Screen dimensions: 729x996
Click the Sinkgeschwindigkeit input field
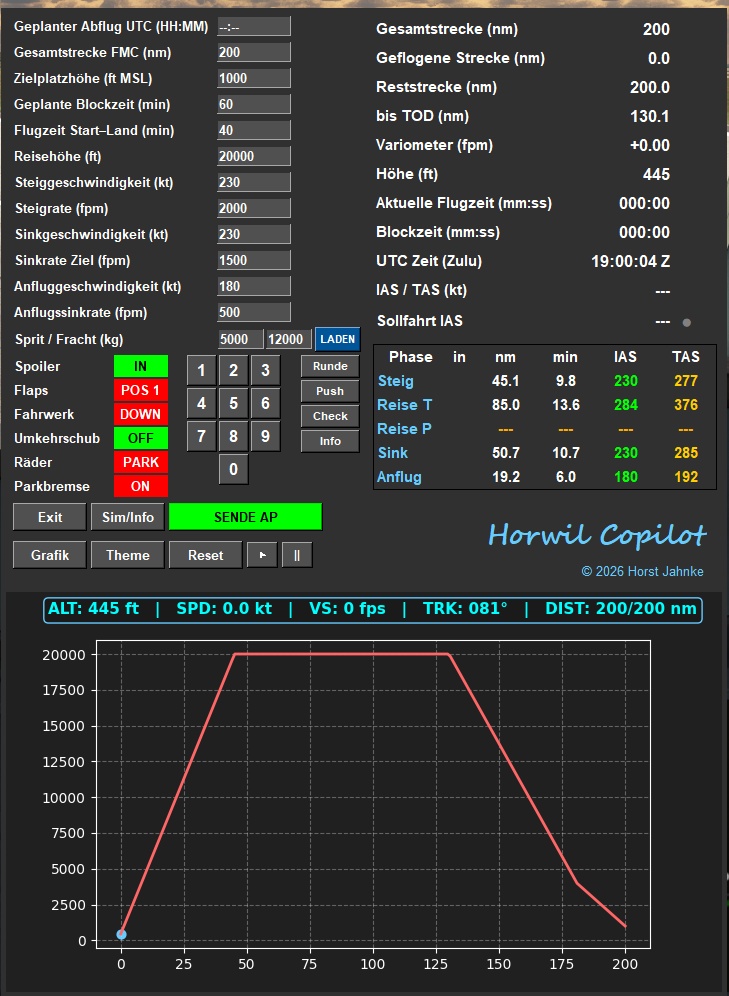point(253,234)
